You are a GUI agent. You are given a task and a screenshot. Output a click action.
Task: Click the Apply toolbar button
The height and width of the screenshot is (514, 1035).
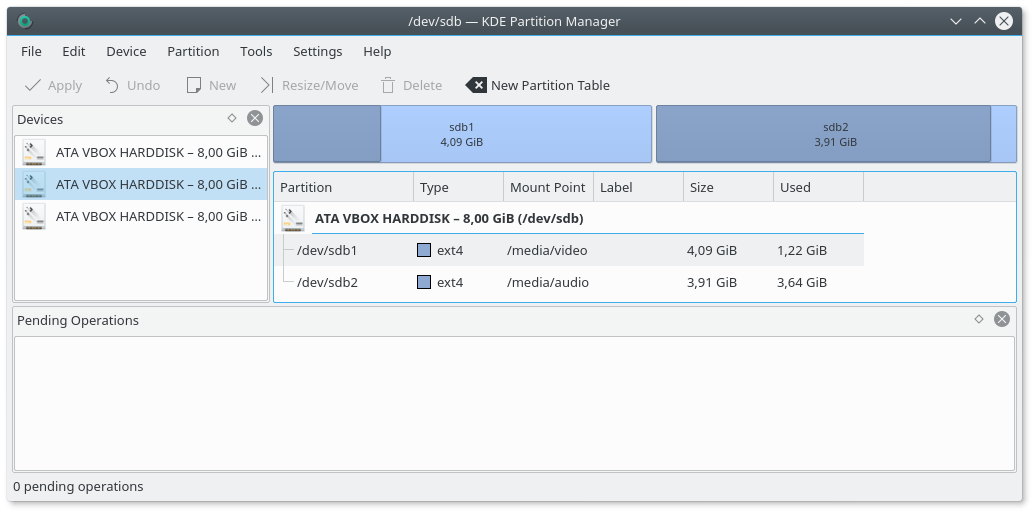(53, 85)
